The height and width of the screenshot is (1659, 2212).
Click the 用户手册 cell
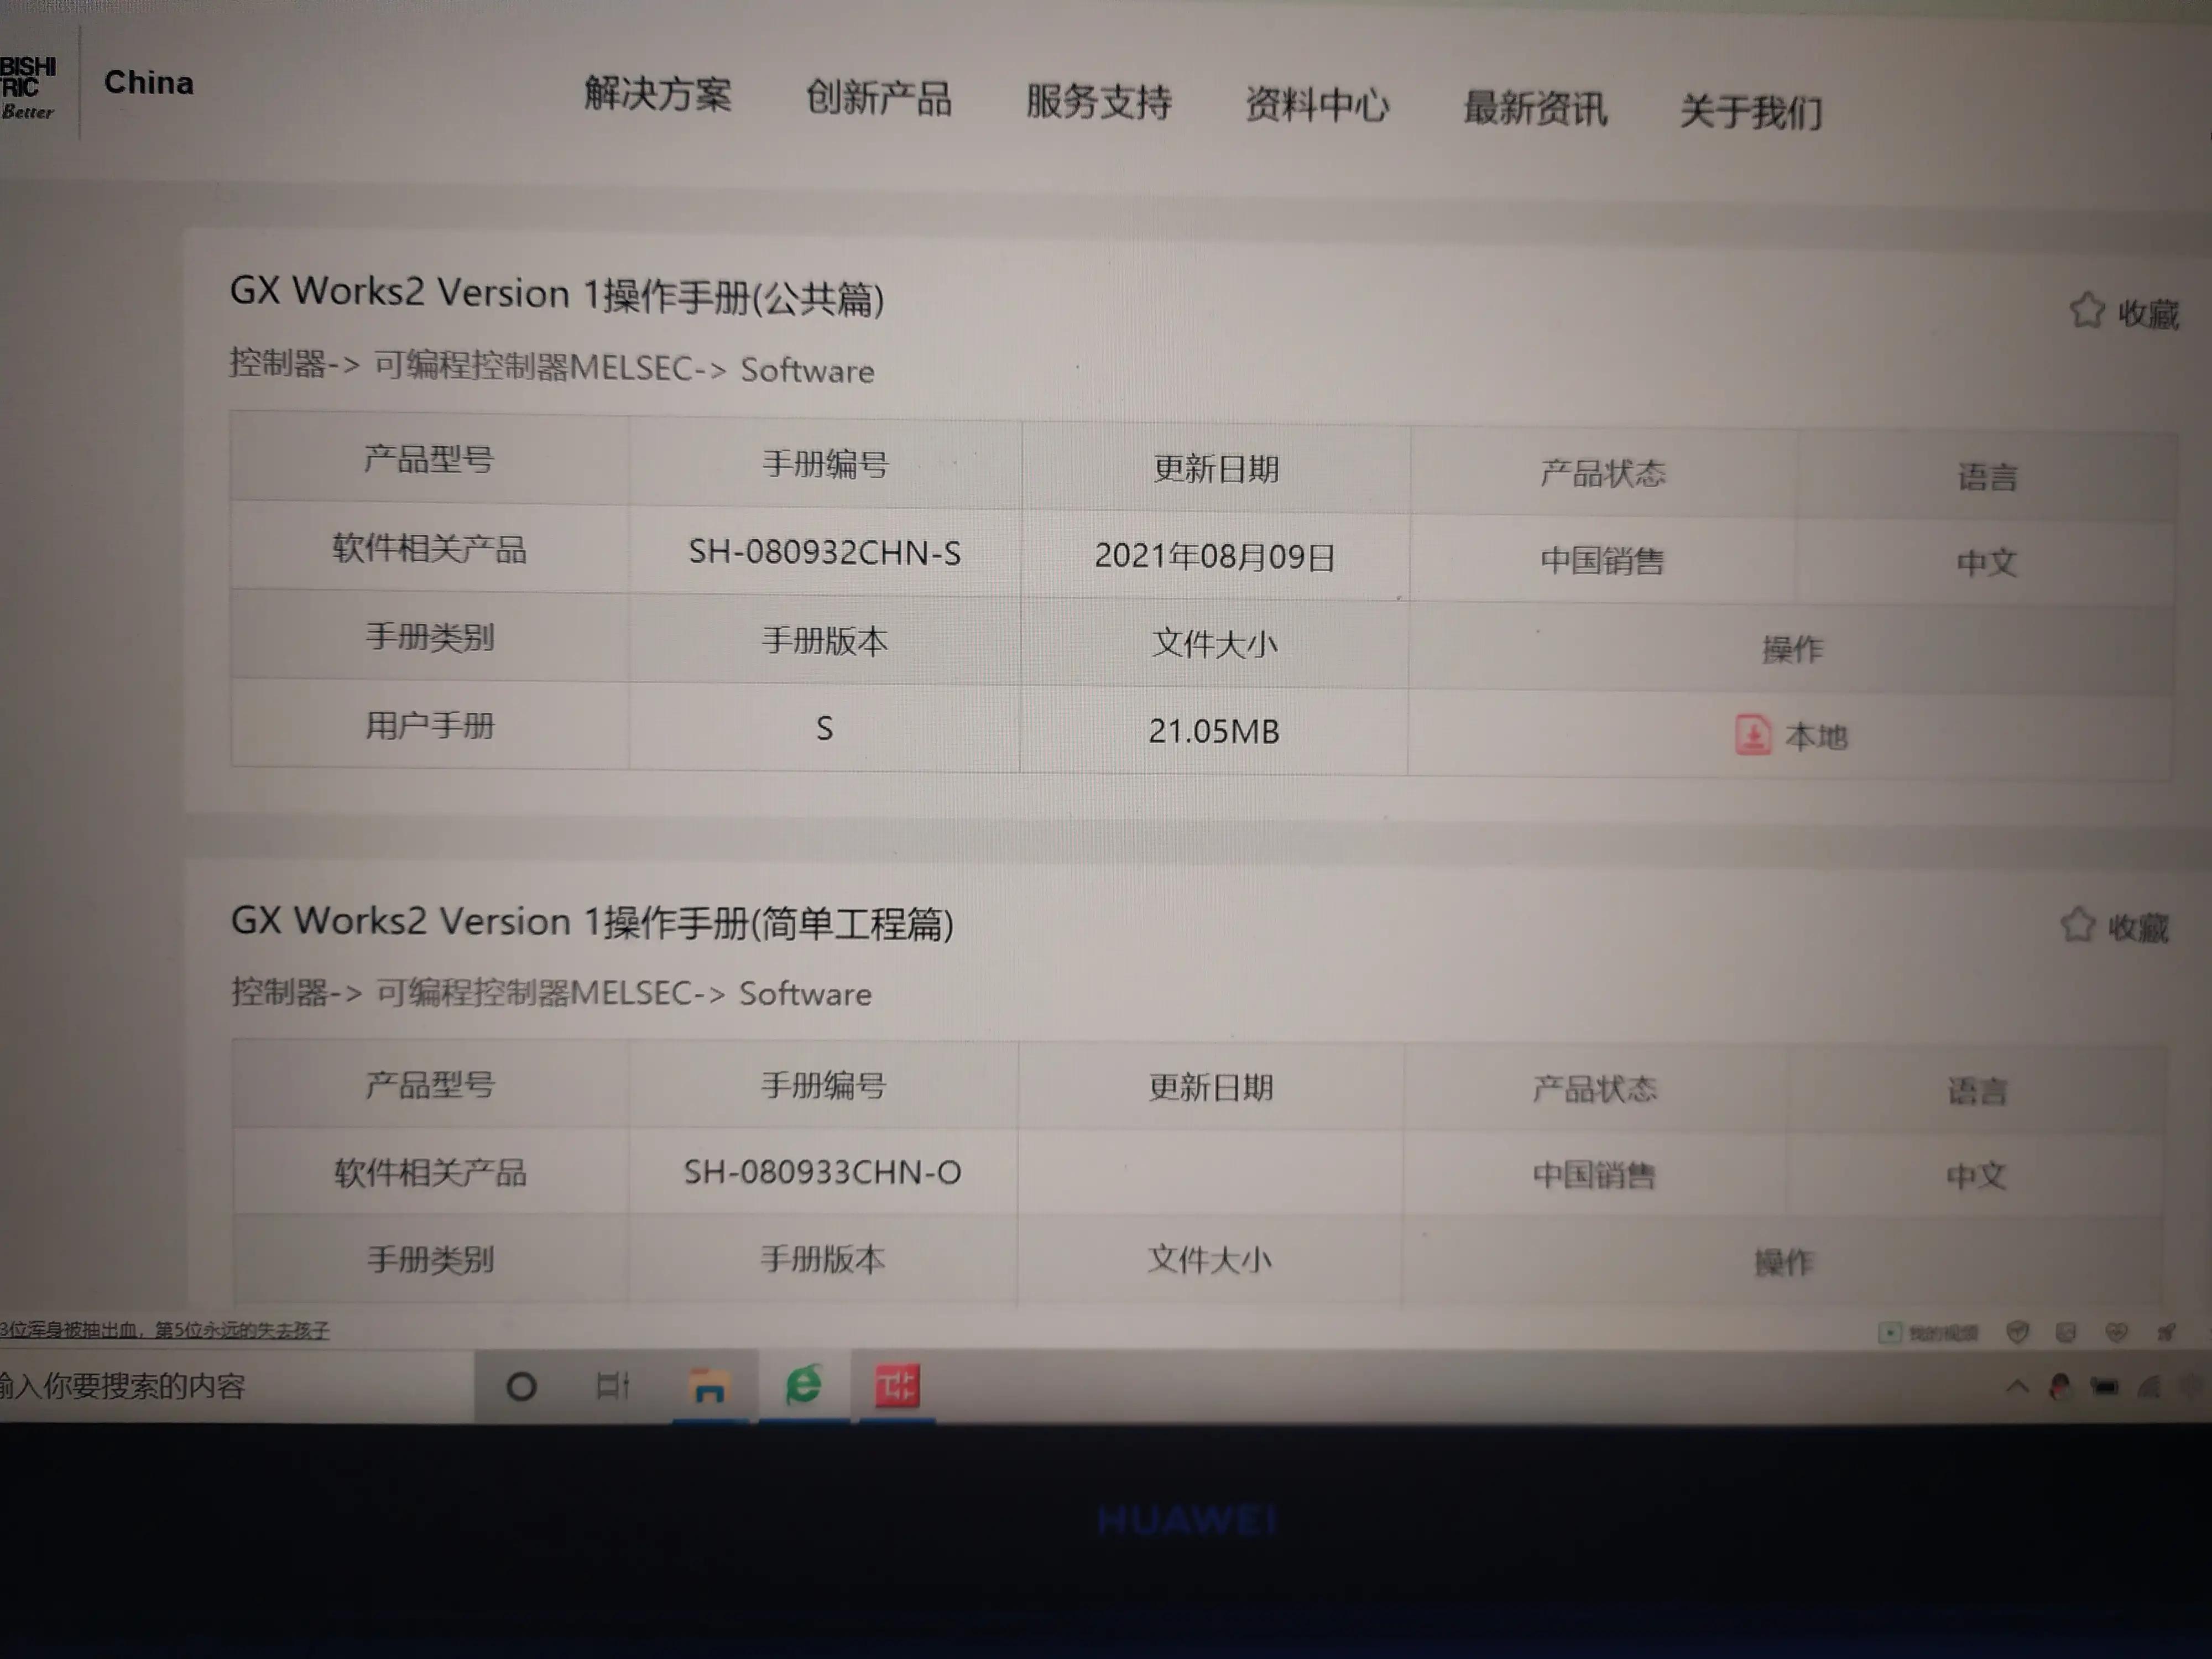point(430,725)
